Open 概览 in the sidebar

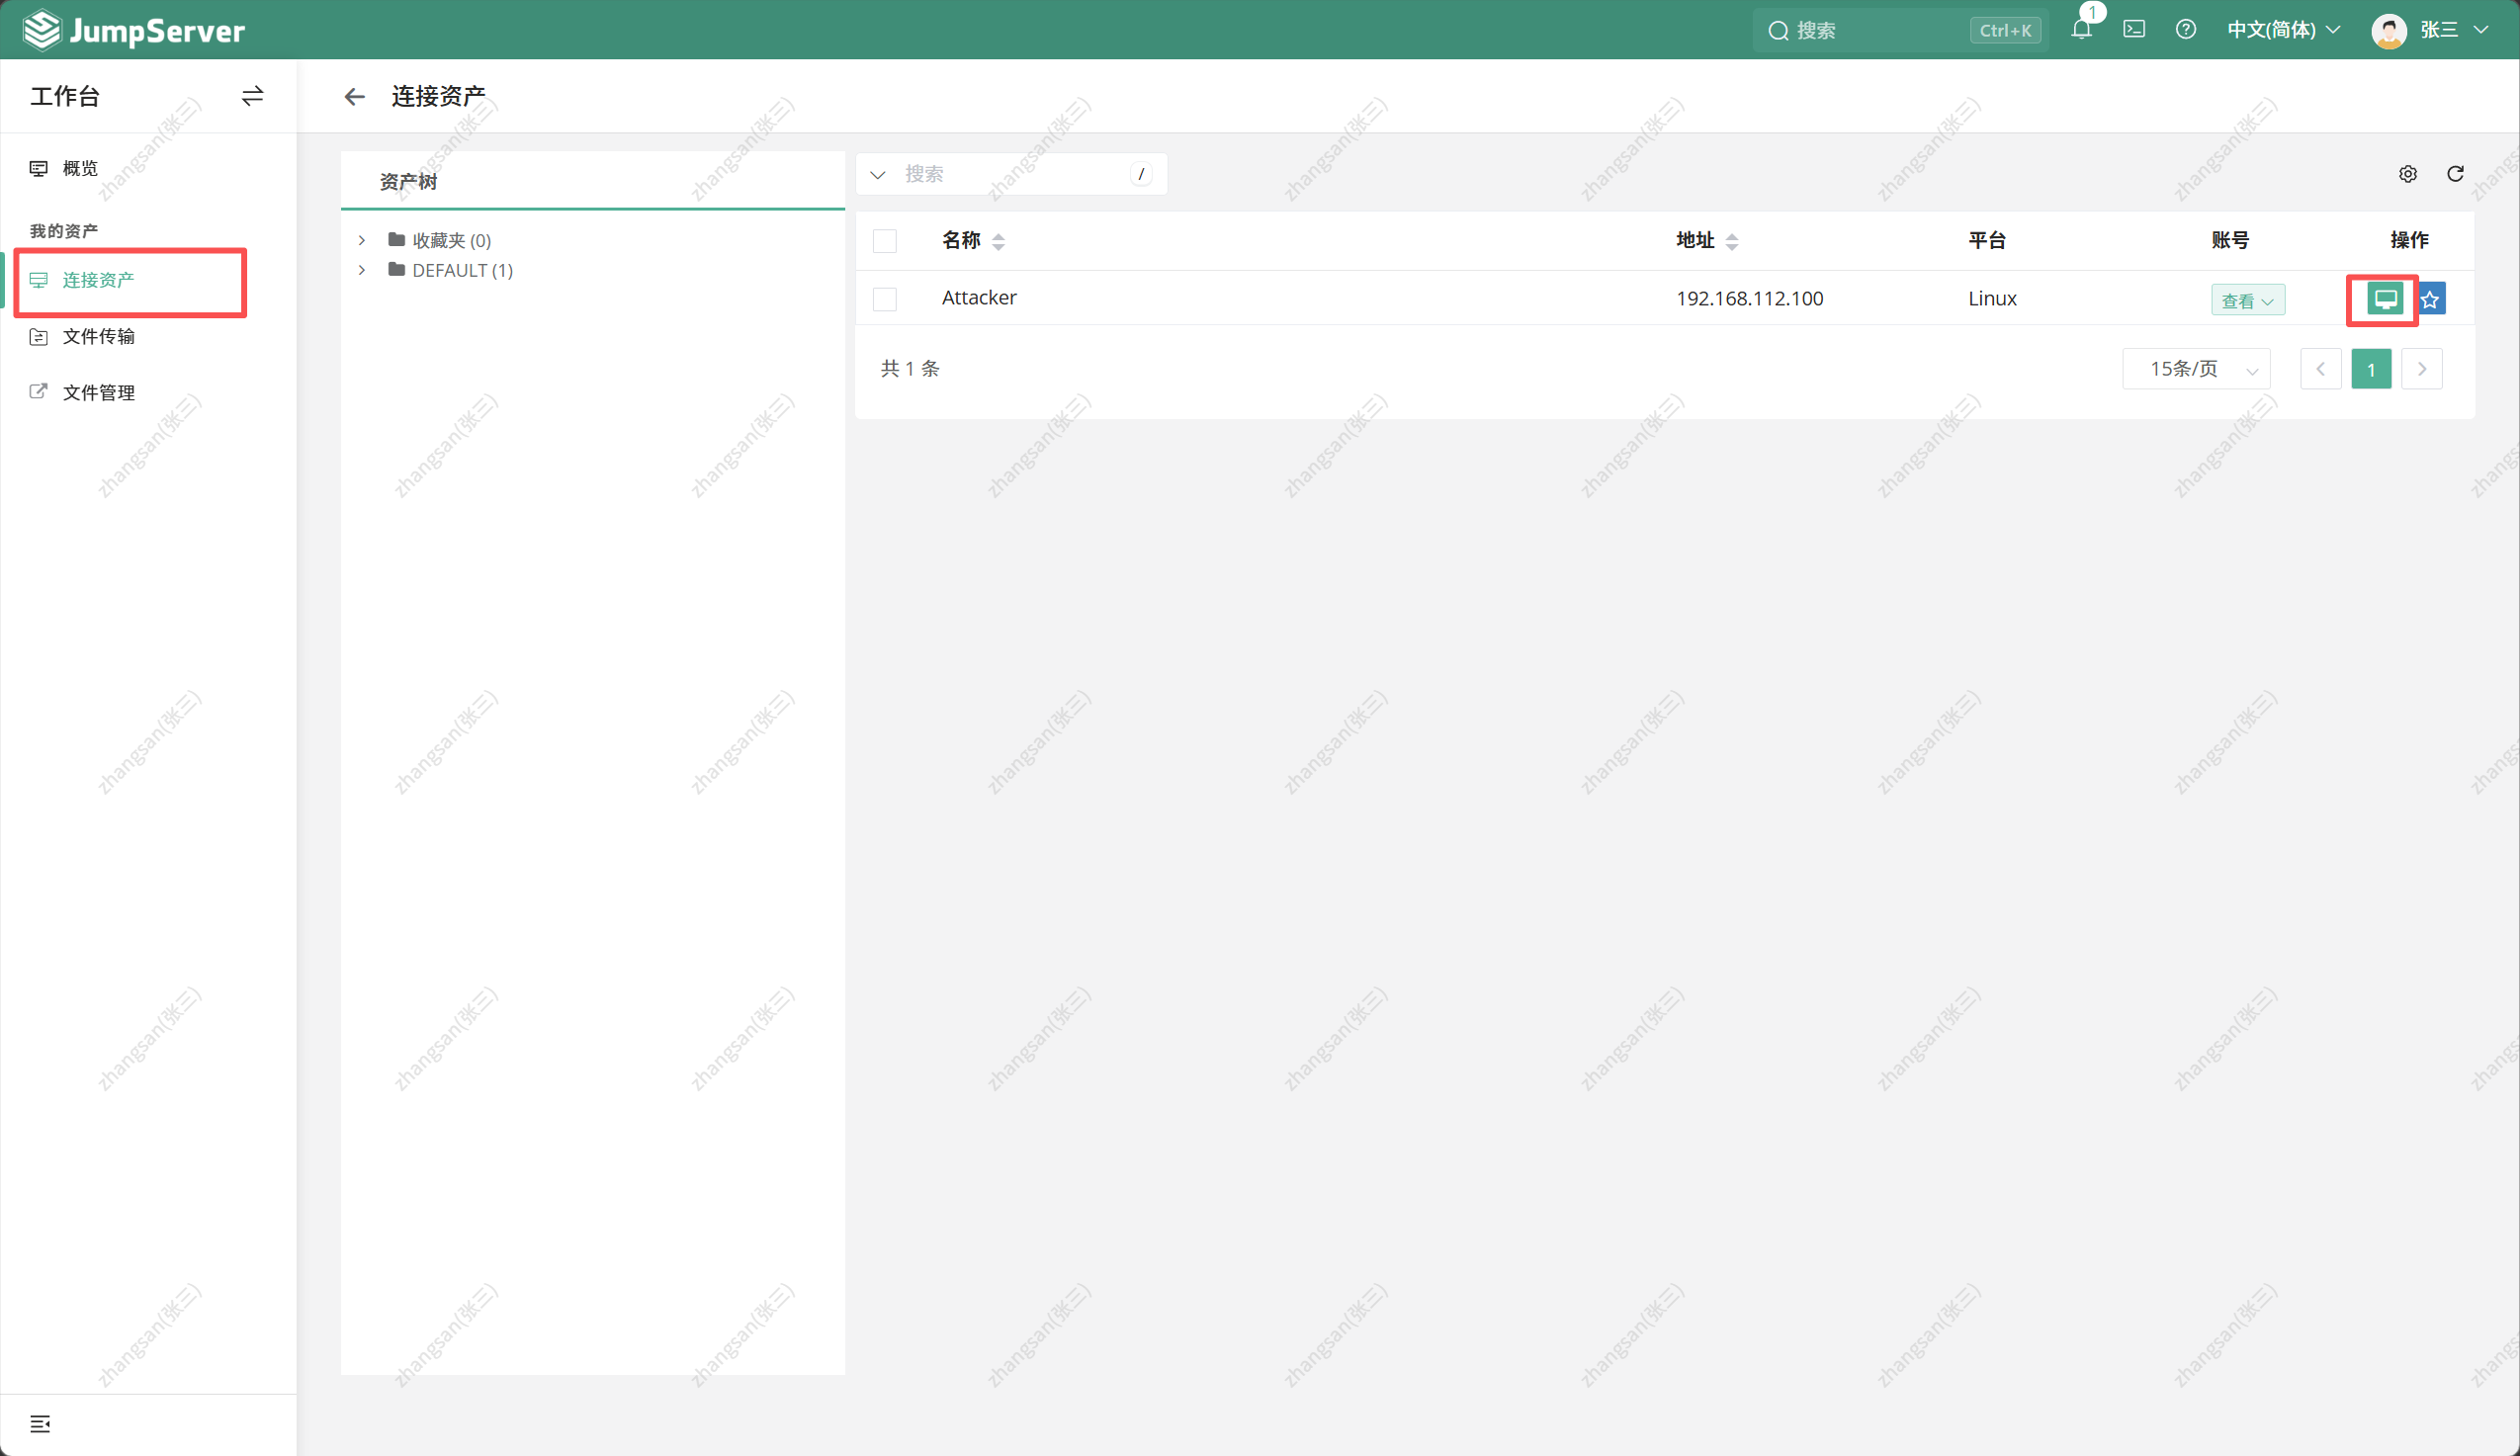click(x=80, y=169)
